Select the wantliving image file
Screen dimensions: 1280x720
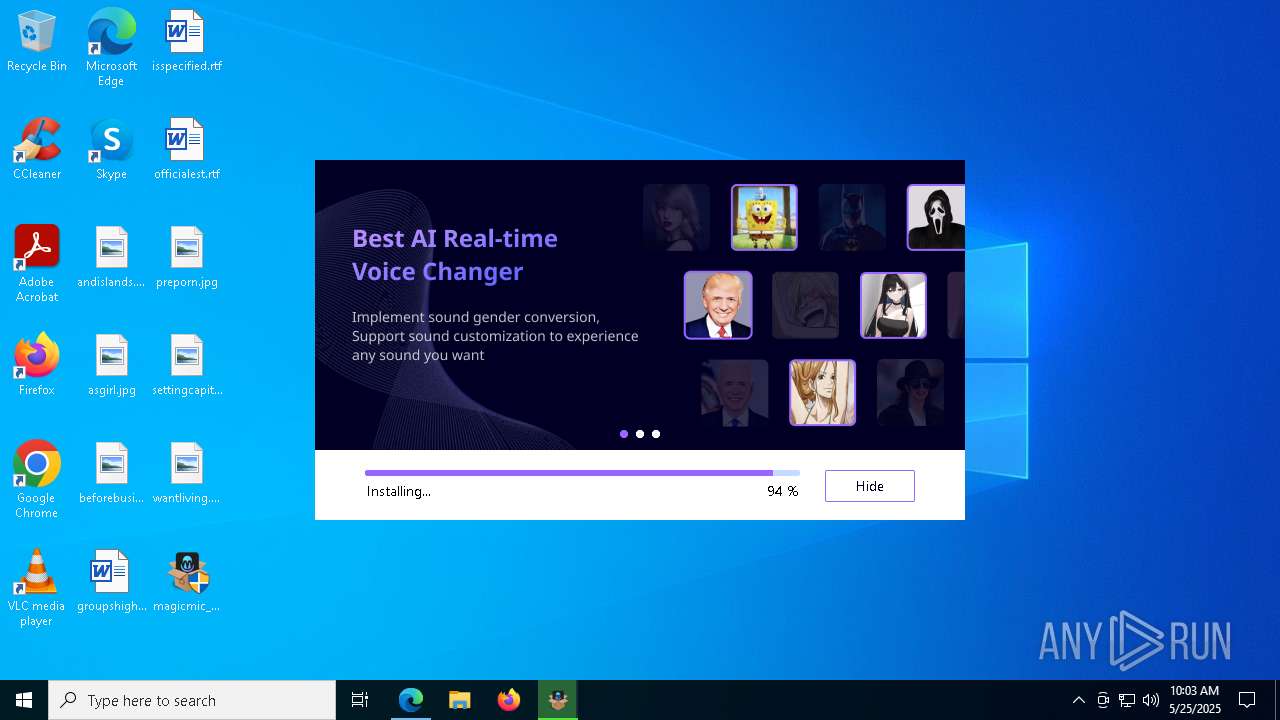pos(187,474)
